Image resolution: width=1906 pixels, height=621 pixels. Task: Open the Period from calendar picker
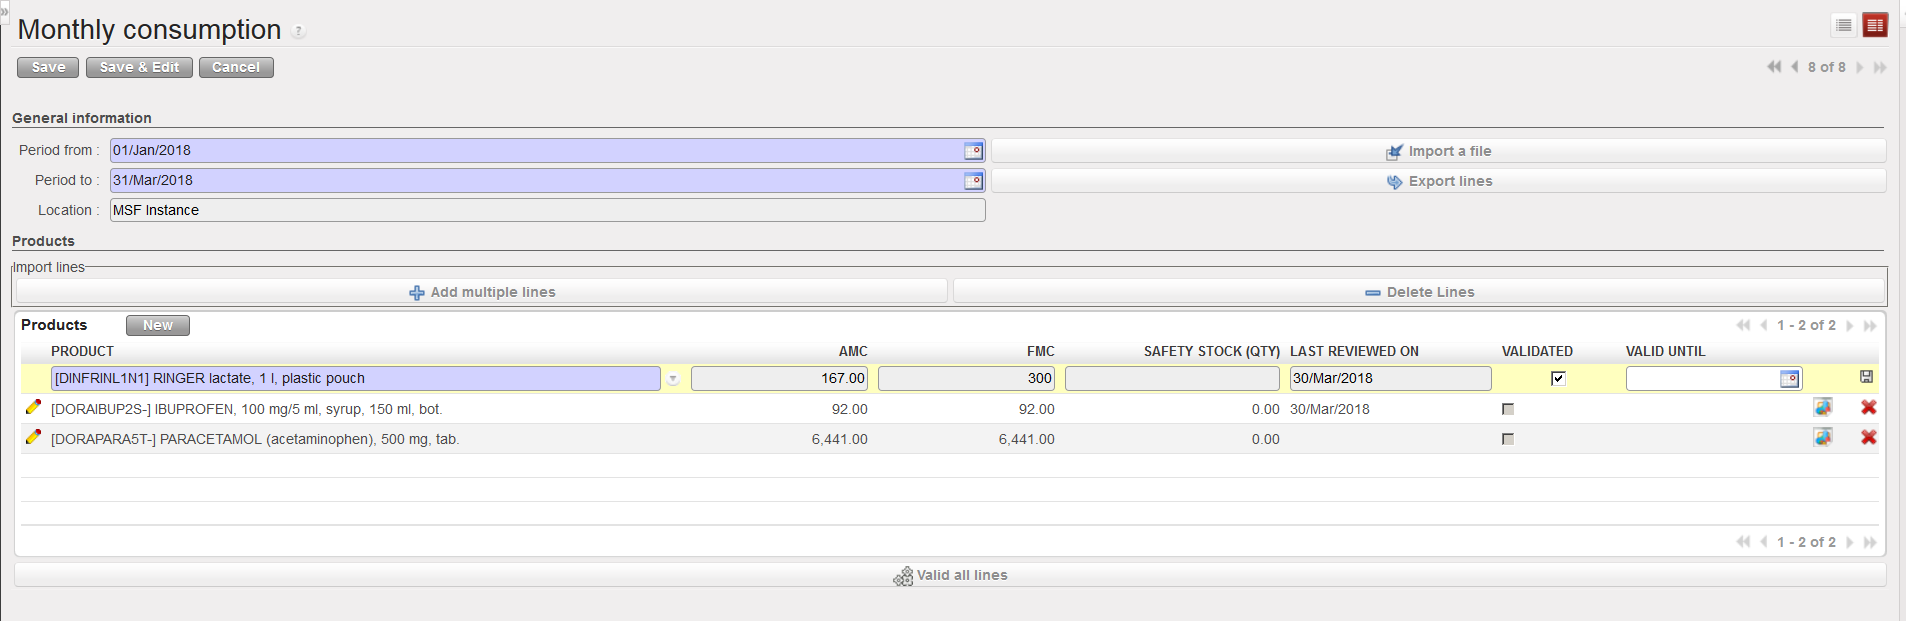(x=973, y=151)
